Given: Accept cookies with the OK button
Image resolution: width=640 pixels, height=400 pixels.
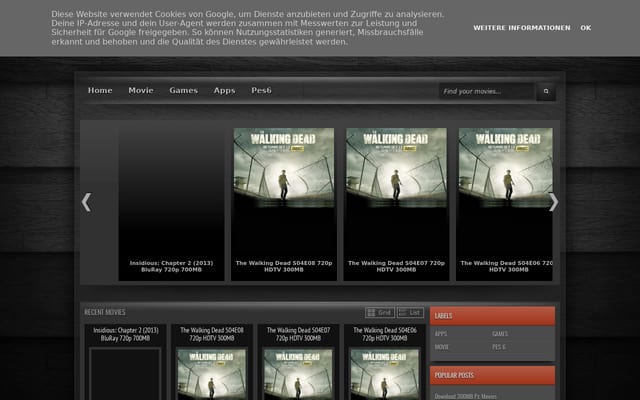Looking at the screenshot, I should (x=586, y=28).
